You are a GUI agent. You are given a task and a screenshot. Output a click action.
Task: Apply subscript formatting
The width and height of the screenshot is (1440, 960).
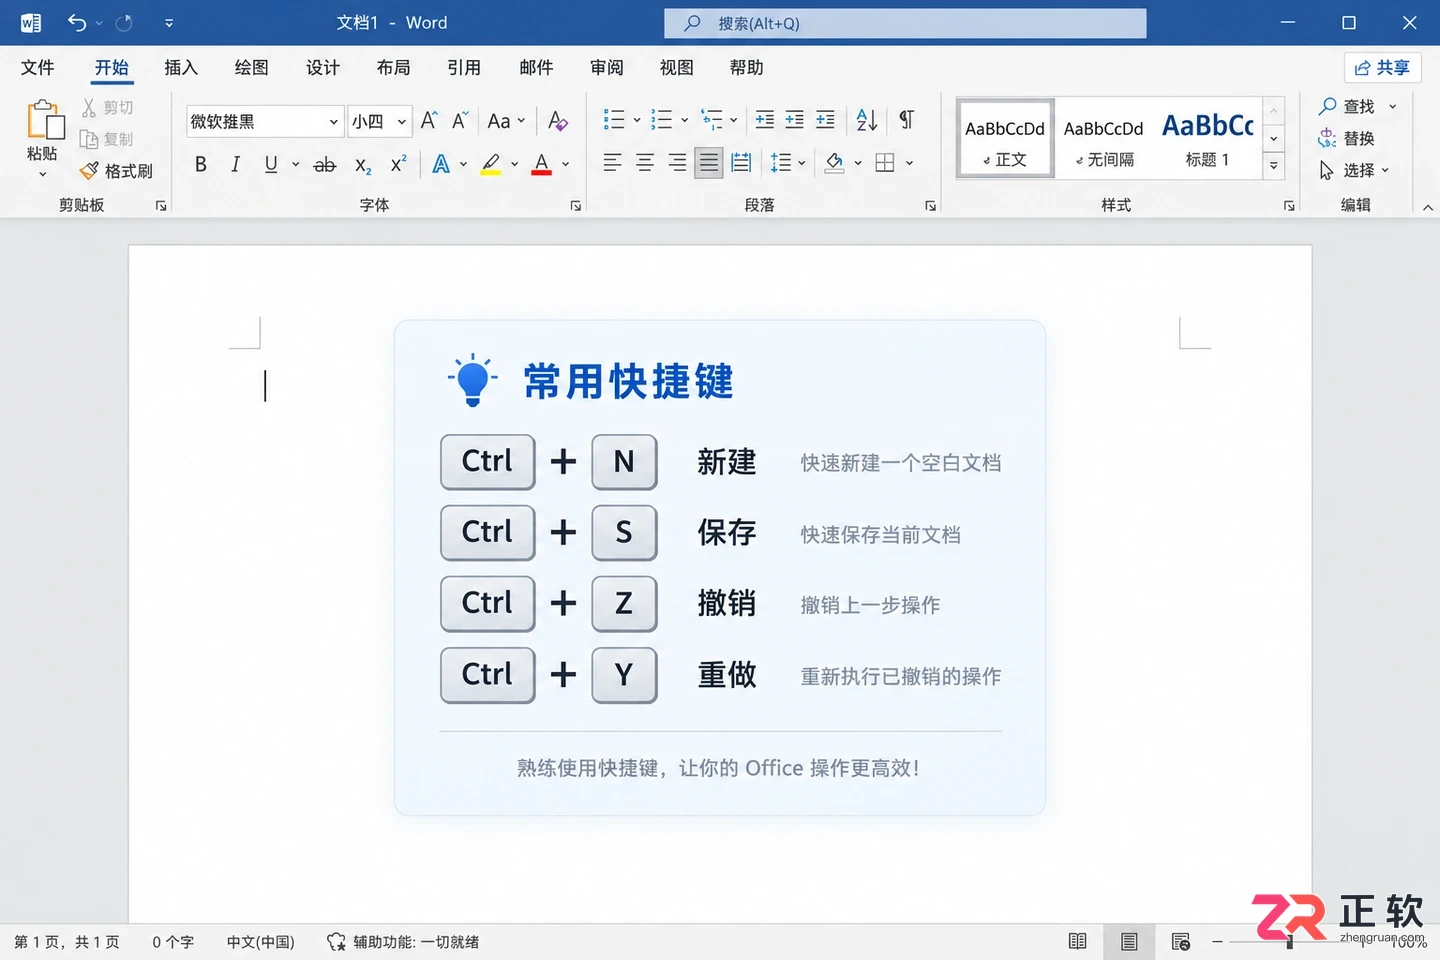coord(363,165)
